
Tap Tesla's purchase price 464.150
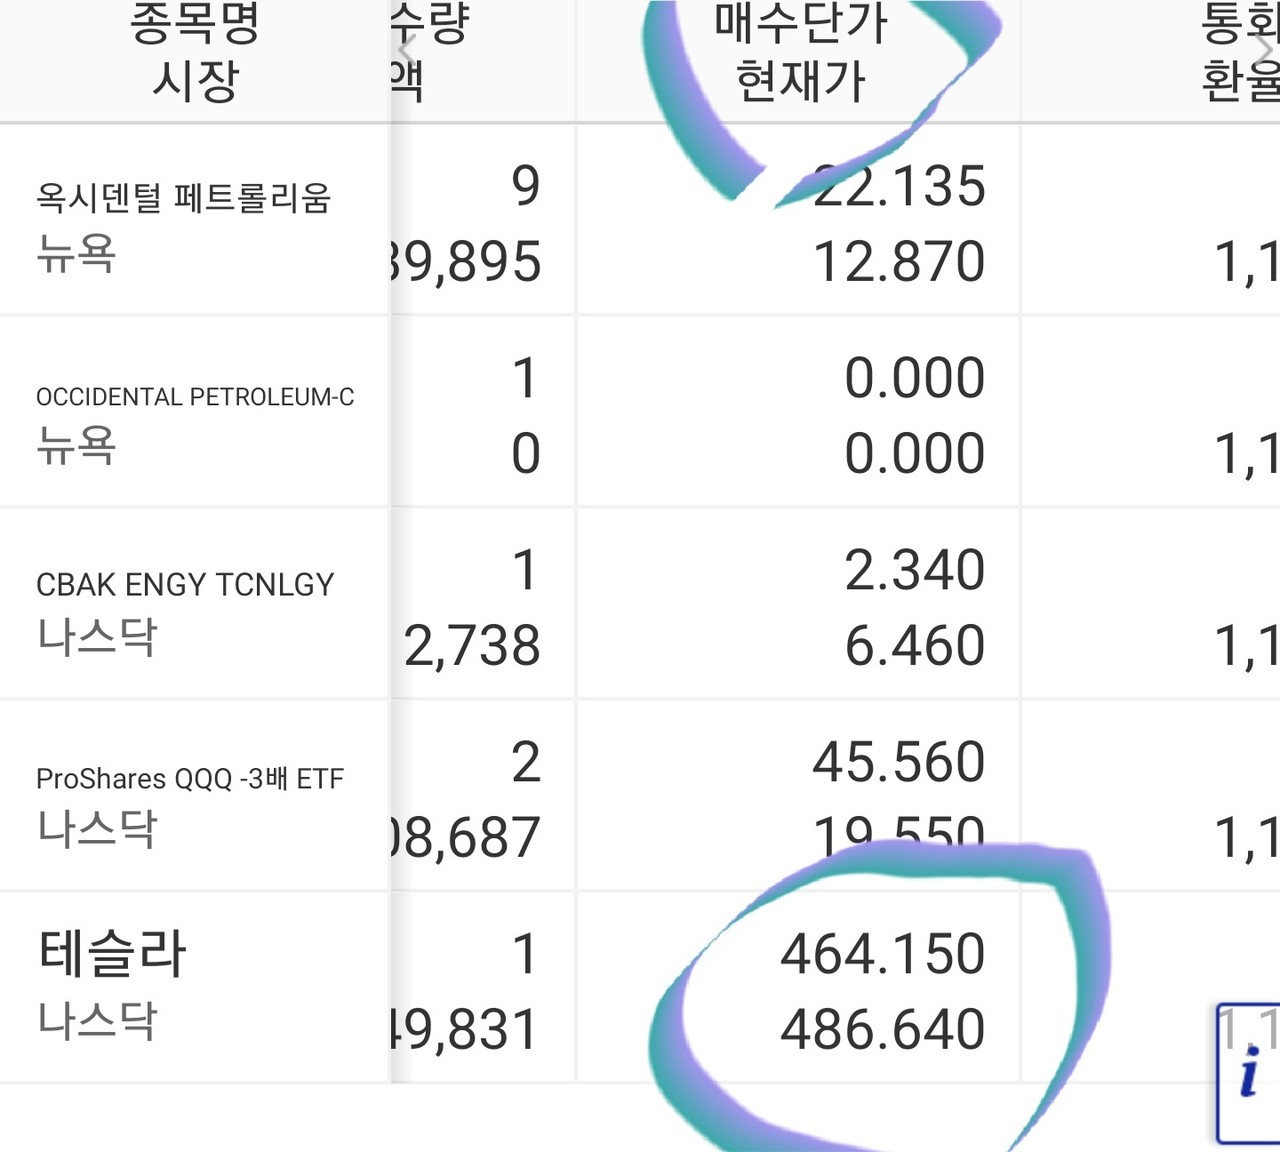coord(884,953)
